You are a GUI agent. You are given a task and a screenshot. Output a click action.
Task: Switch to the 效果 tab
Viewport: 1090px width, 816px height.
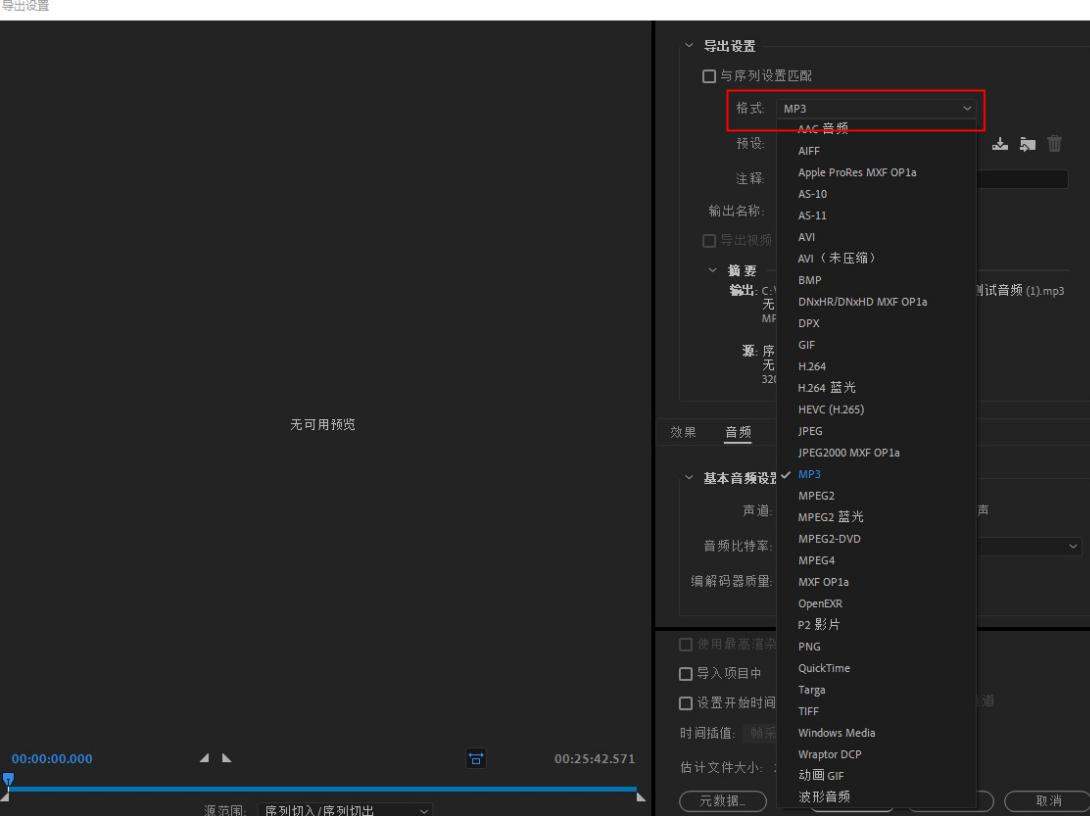click(x=683, y=432)
